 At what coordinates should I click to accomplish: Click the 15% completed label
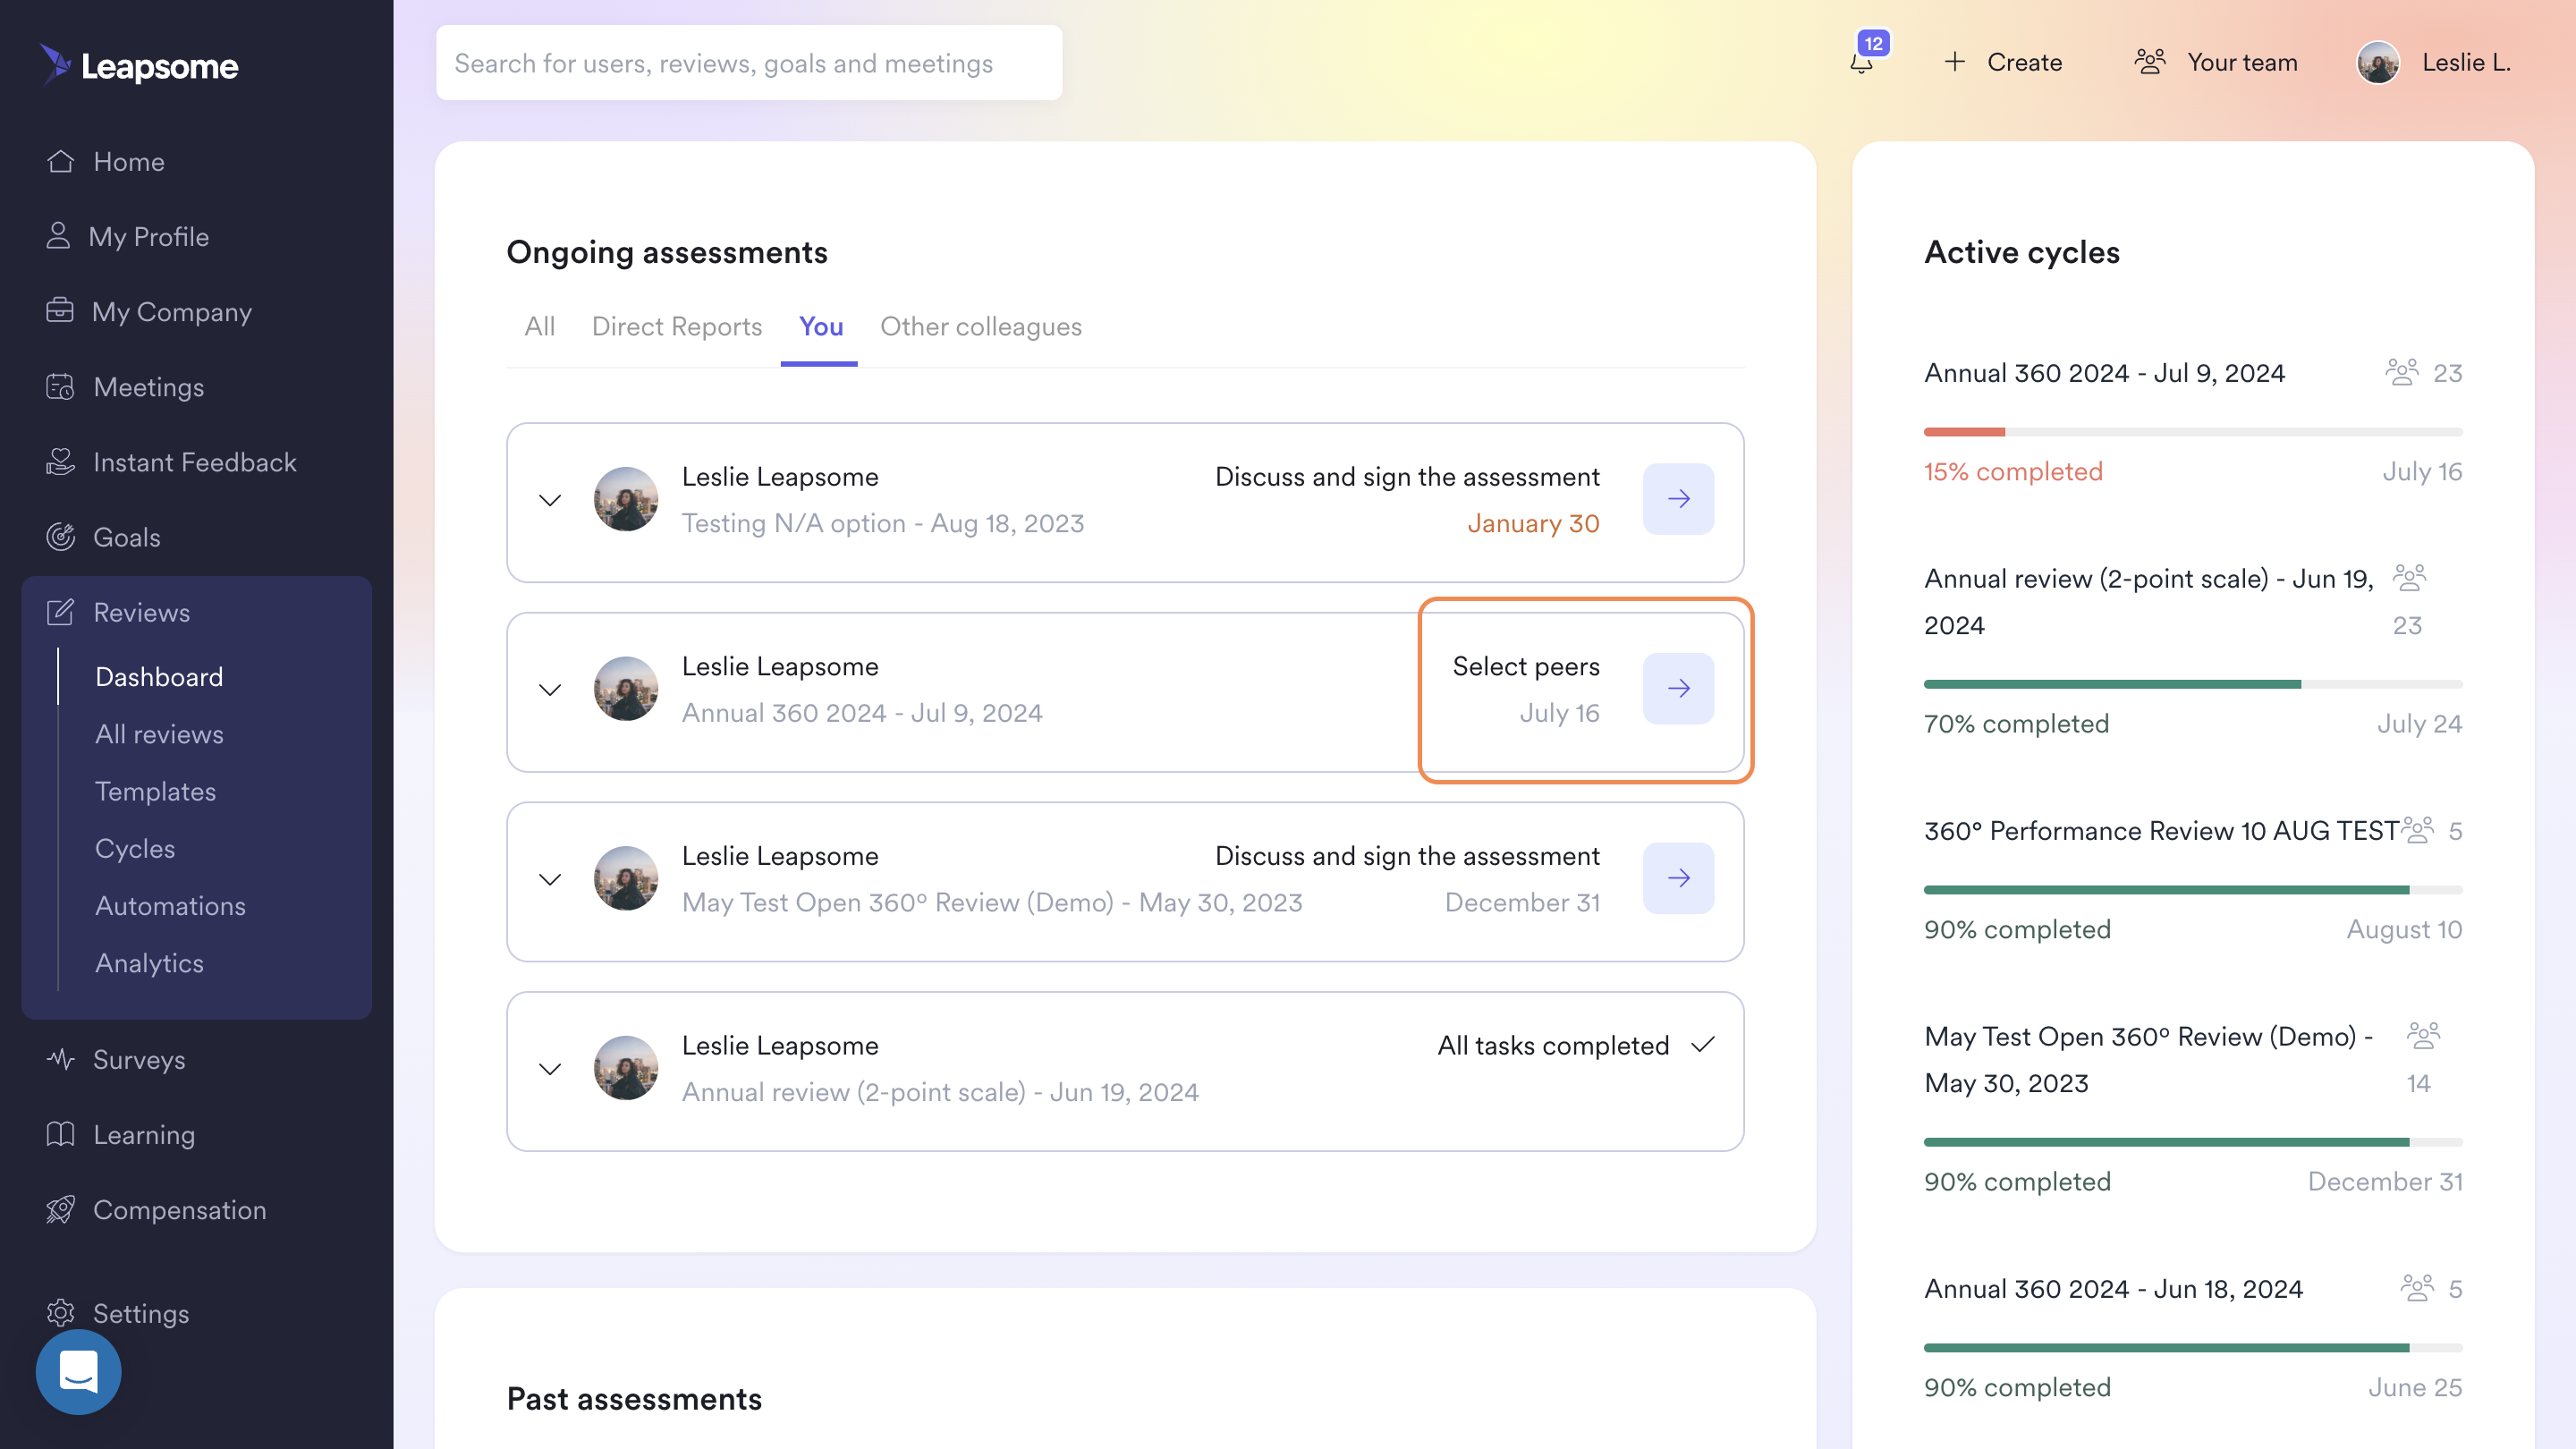[2013, 471]
